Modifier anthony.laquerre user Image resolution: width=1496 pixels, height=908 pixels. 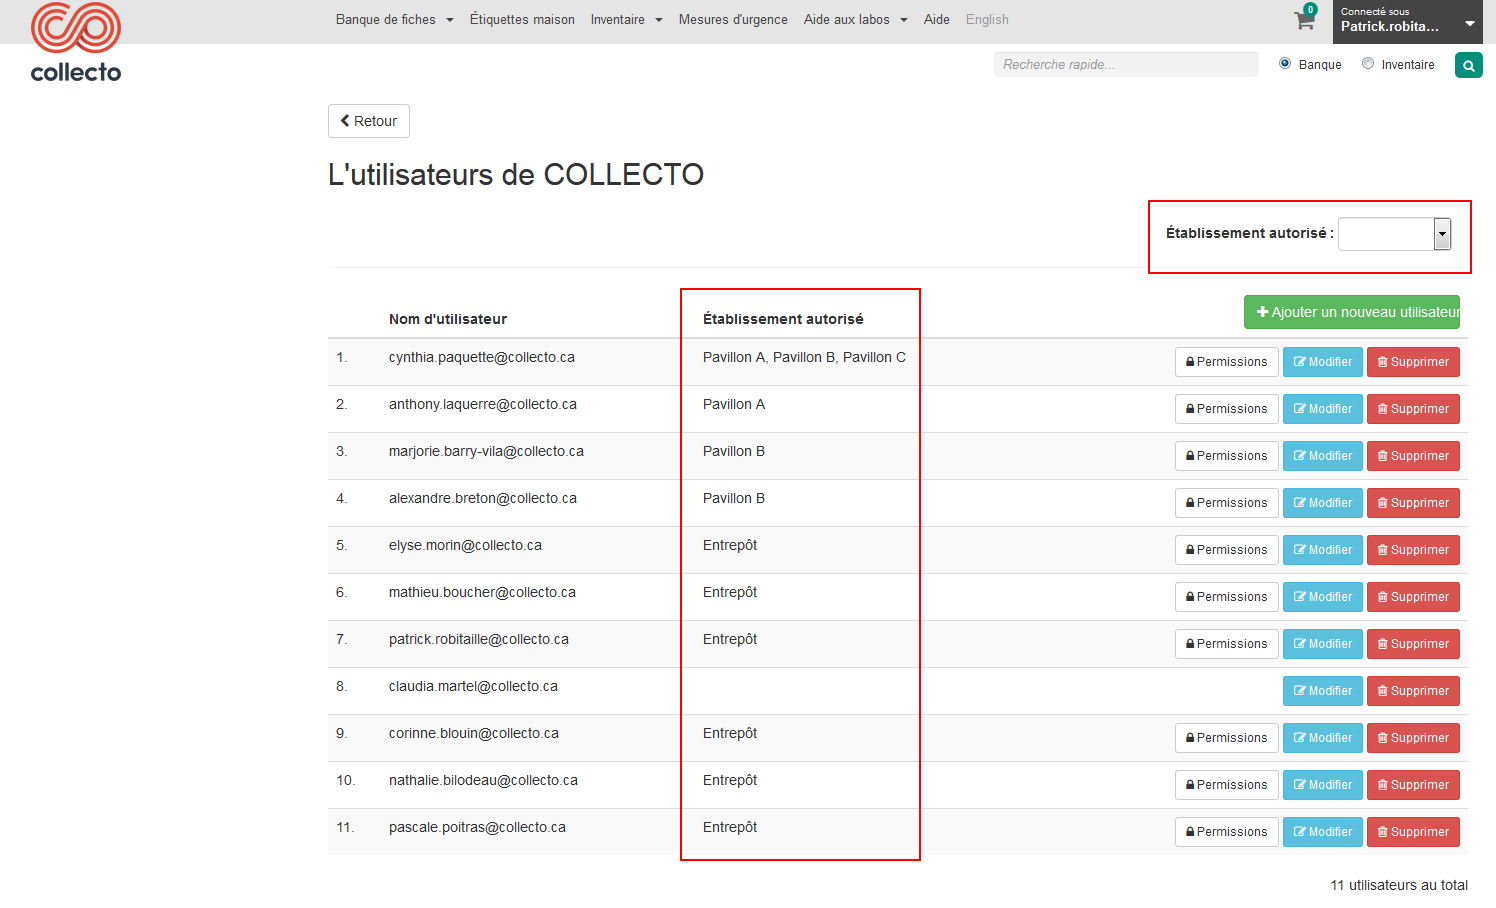pyautogui.click(x=1323, y=409)
